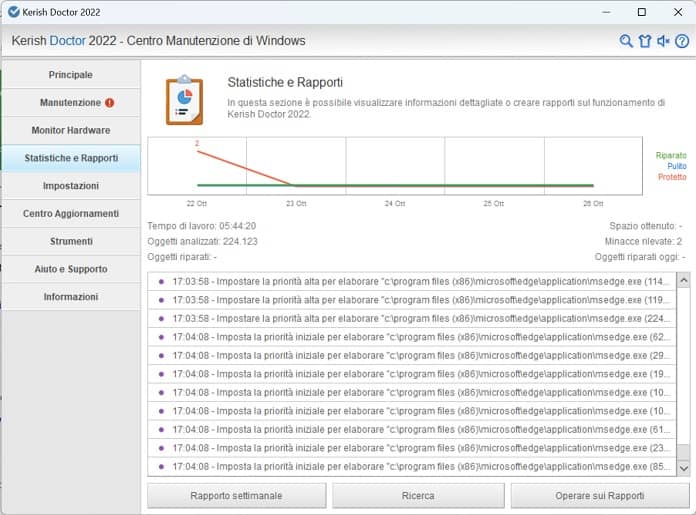Click the Ricerca button
Viewport: 696px width, 515px height.
[418, 495]
